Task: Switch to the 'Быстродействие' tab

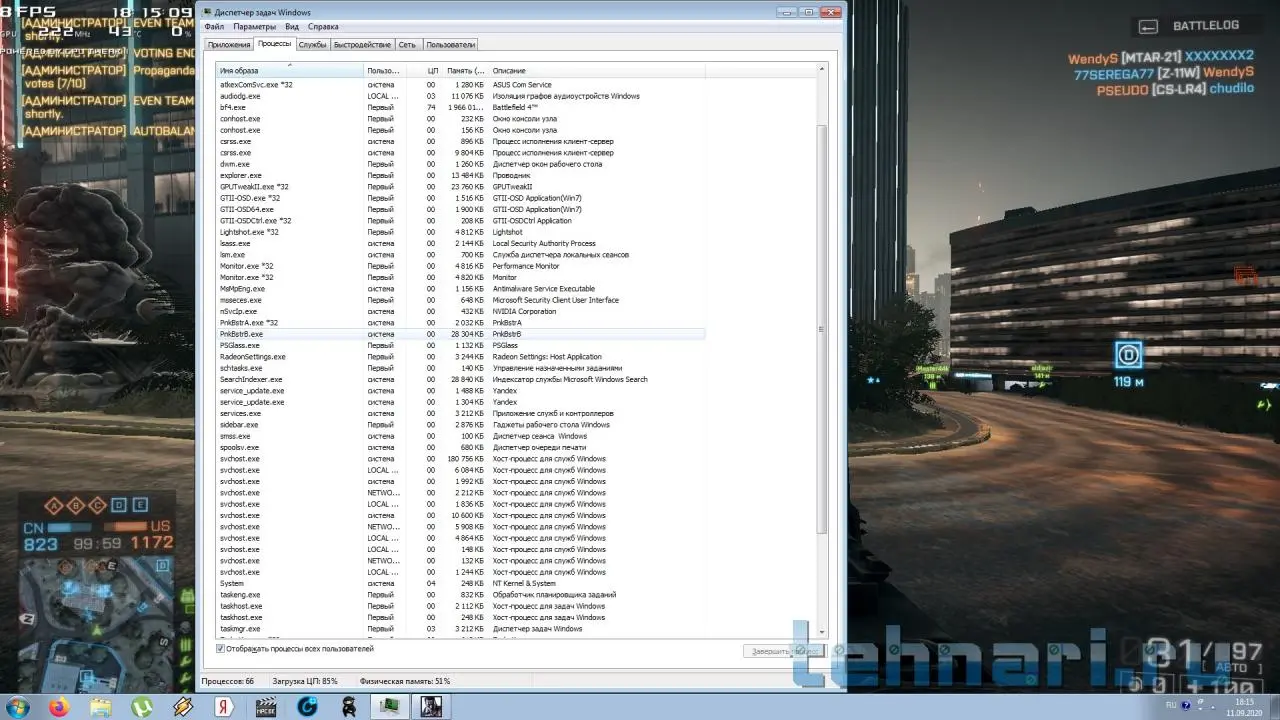Action: pos(362,45)
